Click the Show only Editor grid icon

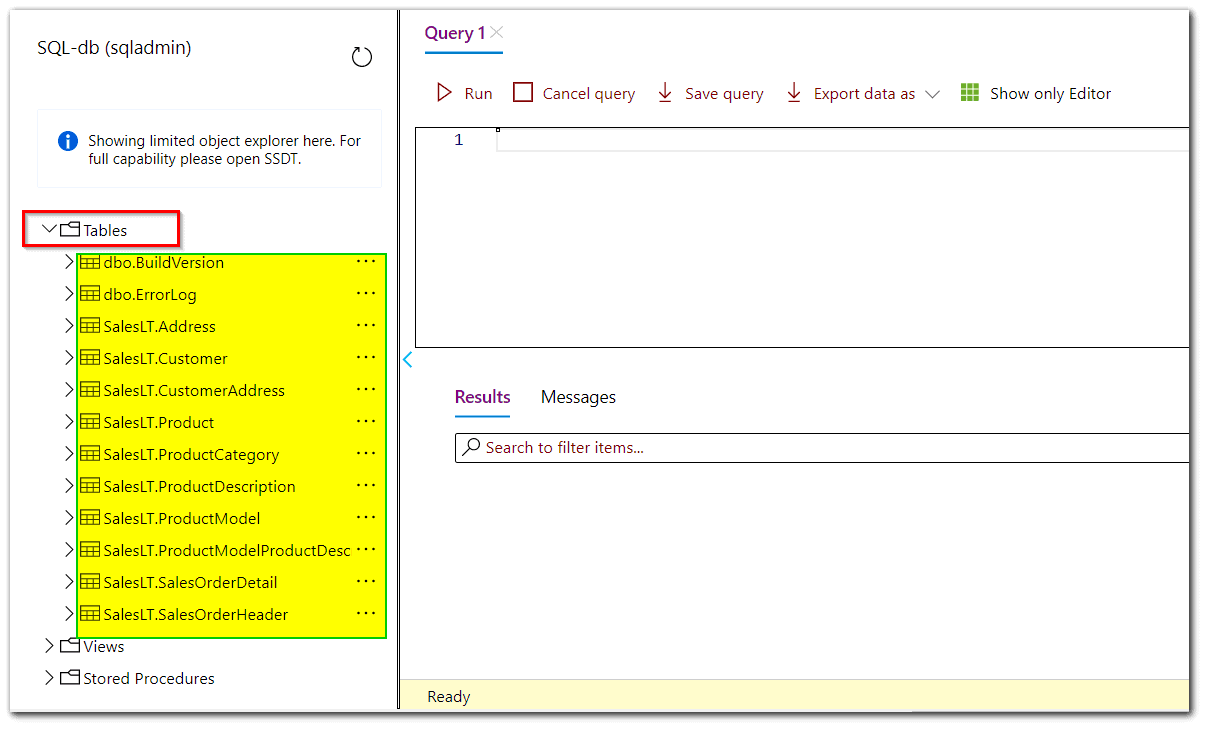(x=968, y=92)
